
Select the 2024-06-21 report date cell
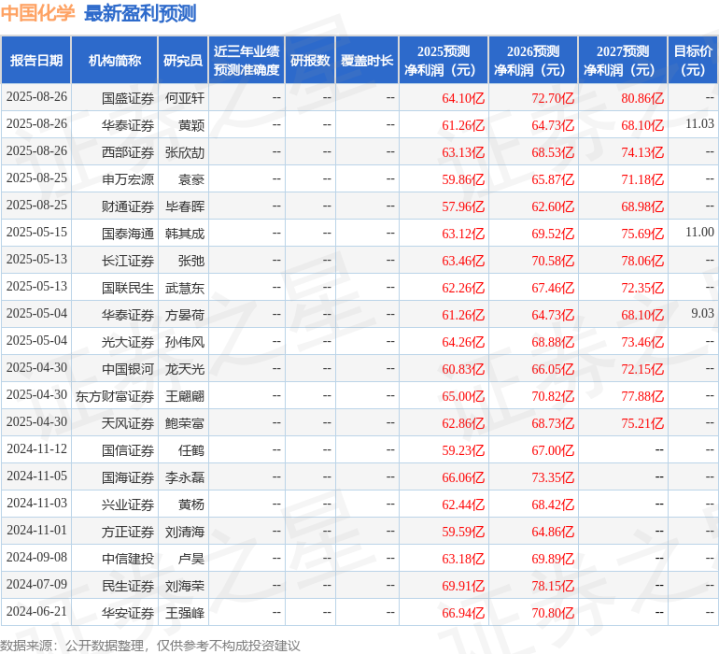[x=36, y=612]
